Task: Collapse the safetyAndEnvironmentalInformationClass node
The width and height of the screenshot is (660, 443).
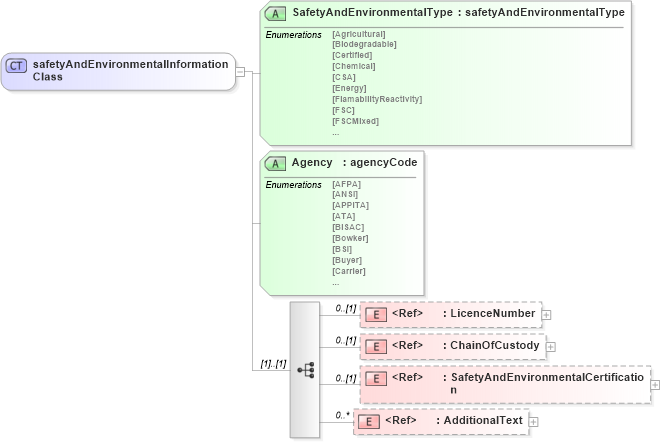Action: [x=240, y=71]
